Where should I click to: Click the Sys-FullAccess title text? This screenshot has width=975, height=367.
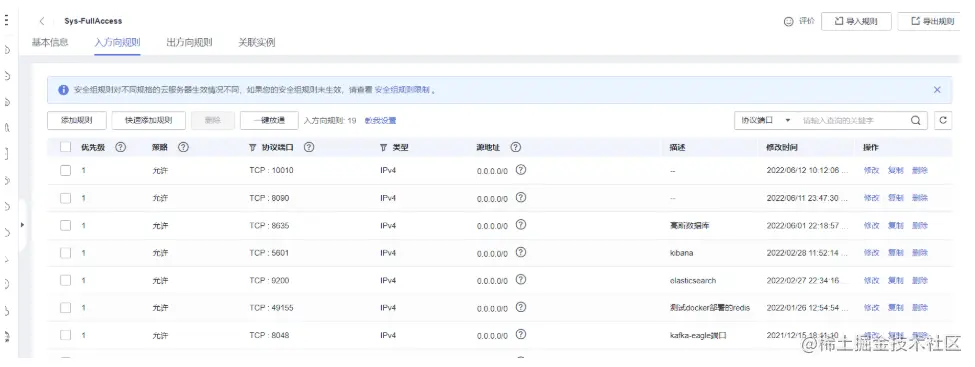[93, 21]
